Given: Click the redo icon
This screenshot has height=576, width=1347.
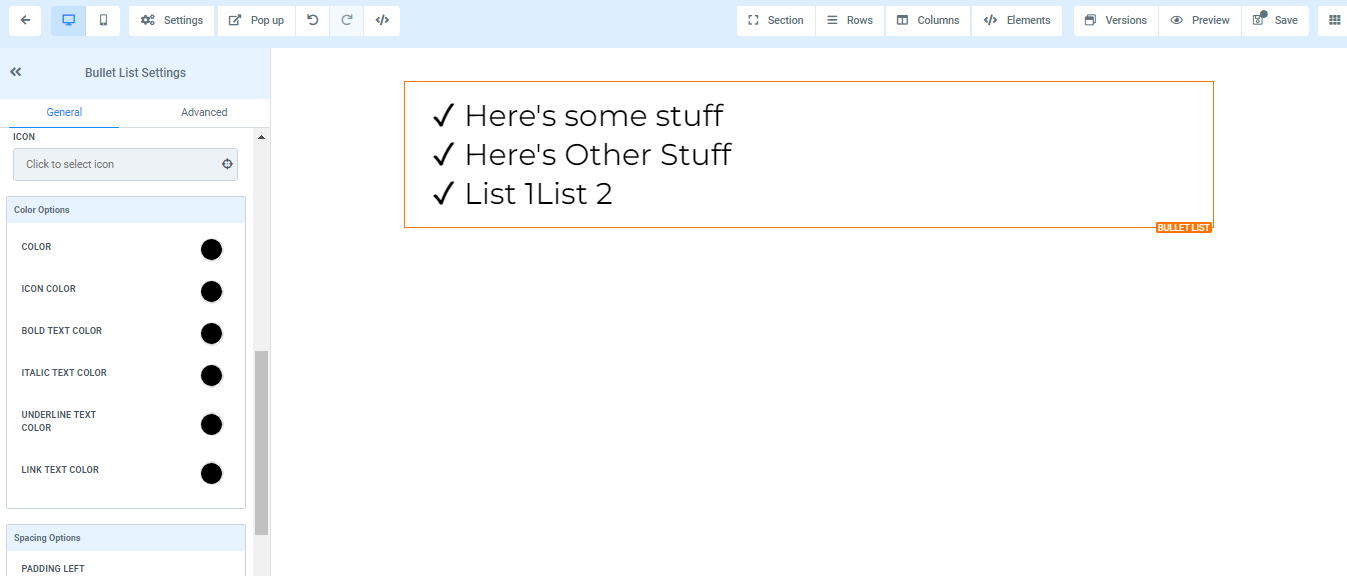Looking at the screenshot, I should (347, 21).
